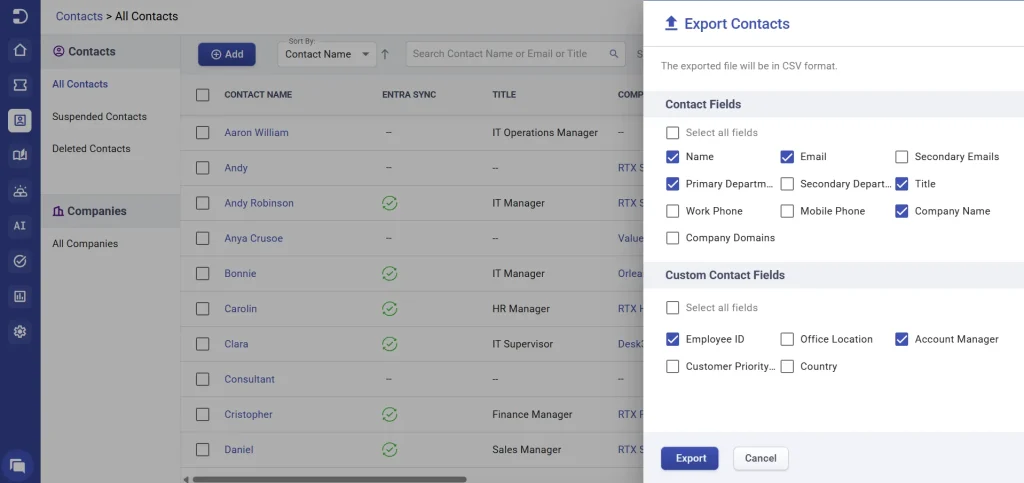Viewport: 1024px width, 483px height.
Task: Uncheck the Name field checkbox
Action: pyautogui.click(x=673, y=157)
